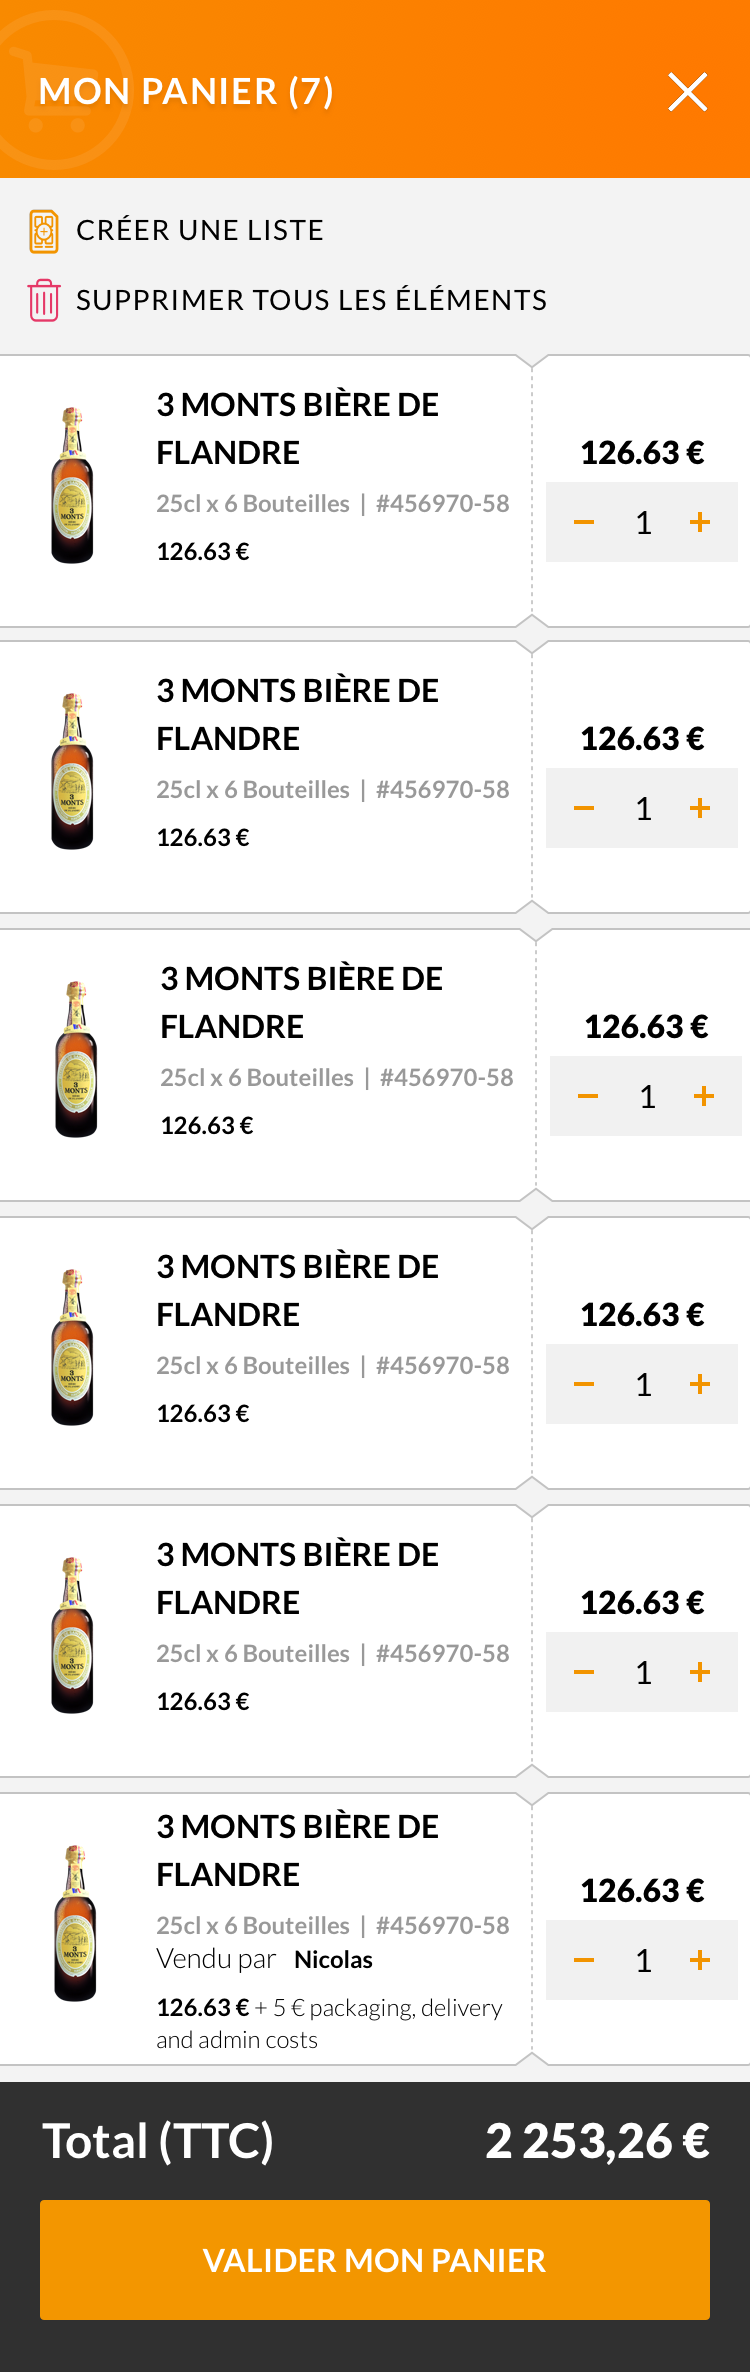Viewport: 750px width, 2374px height.
Task: Increase quantity of the first cart item
Action: (700, 522)
